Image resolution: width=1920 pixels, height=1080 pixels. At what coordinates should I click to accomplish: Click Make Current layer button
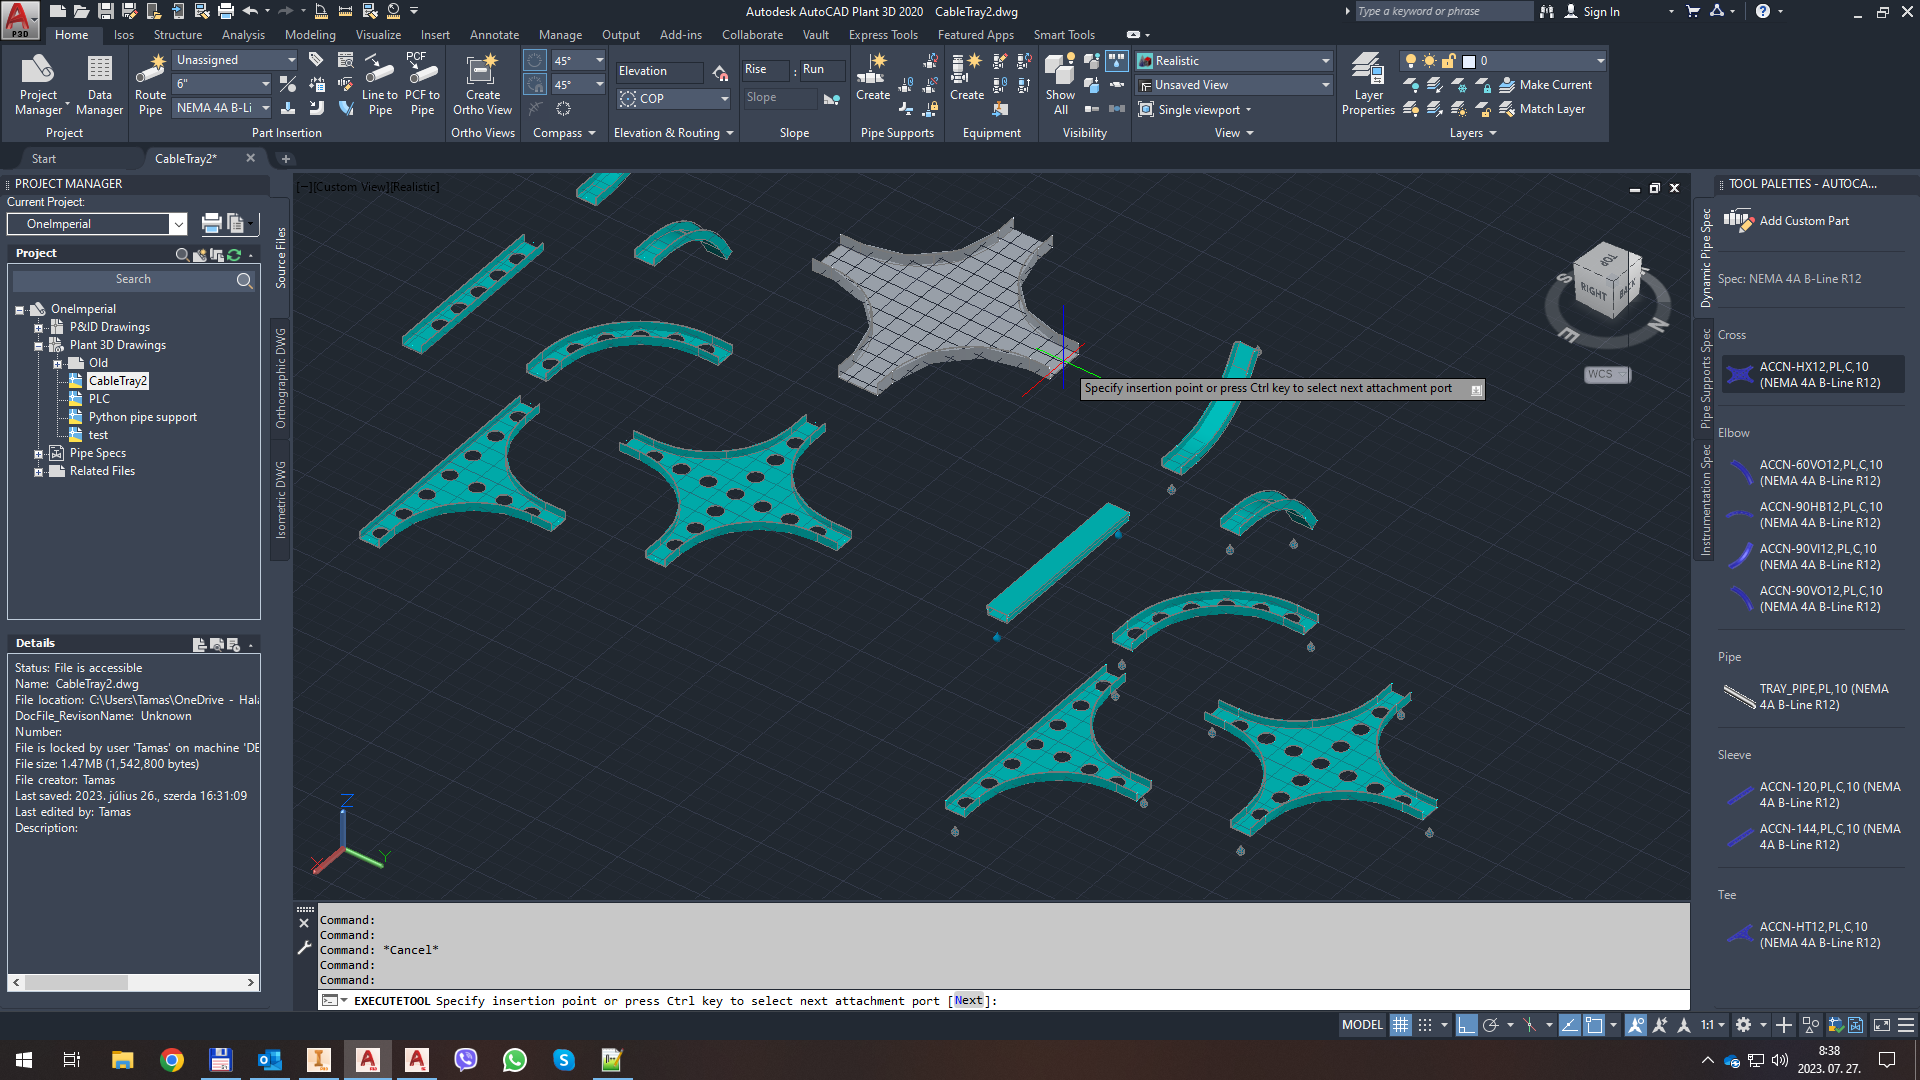[x=1555, y=85]
